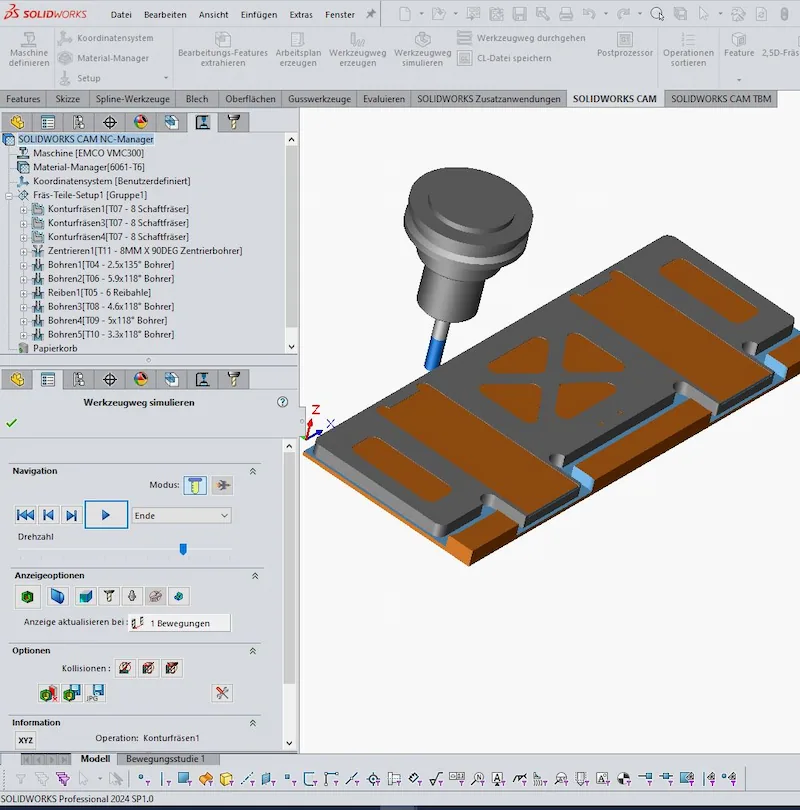
Task: Open the Extras menu
Action: point(301,14)
